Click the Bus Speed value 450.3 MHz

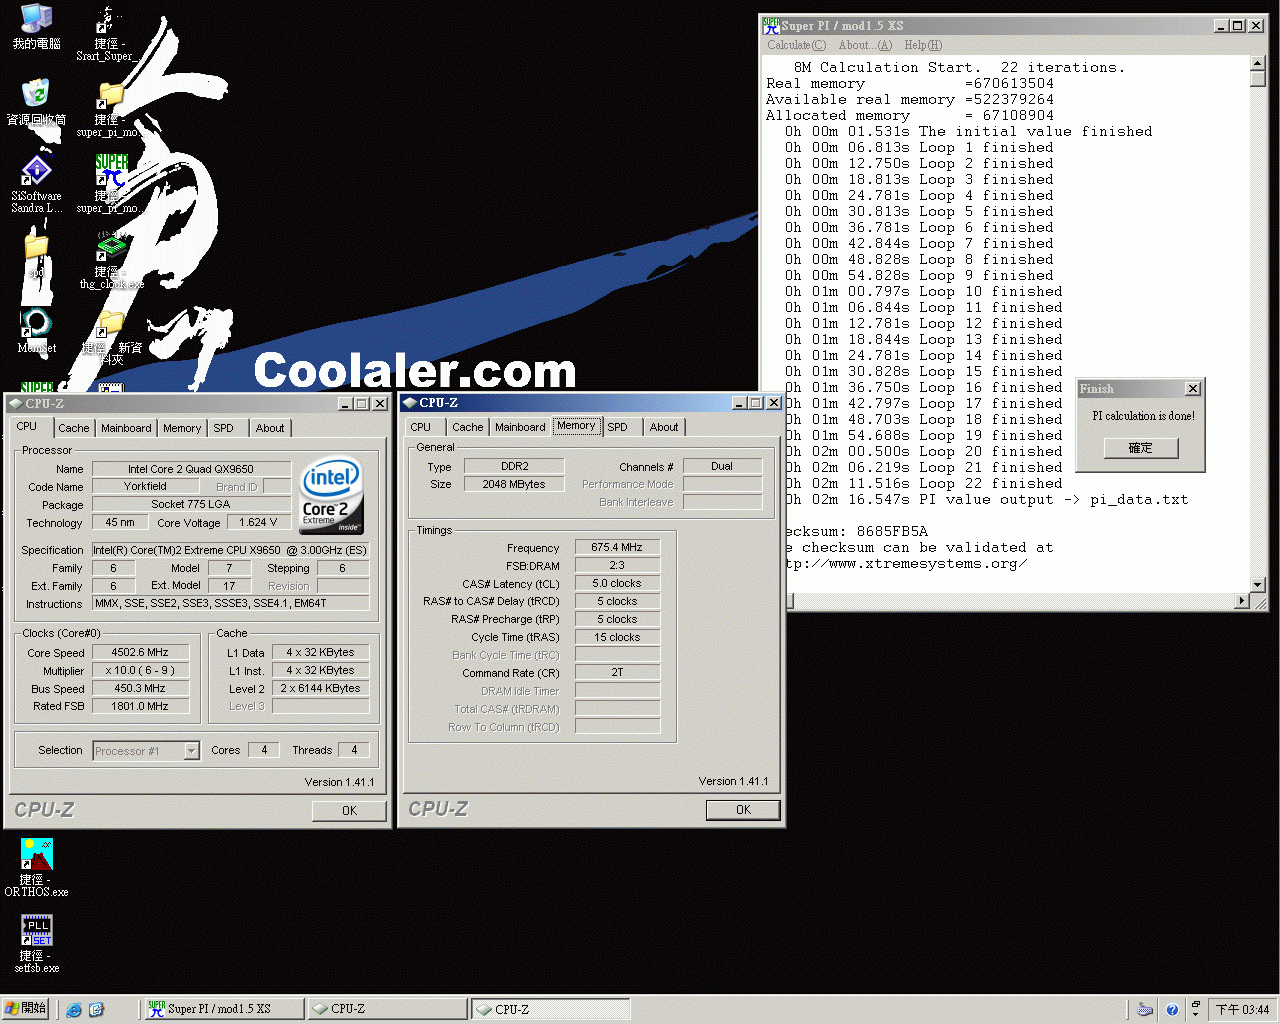coord(140,689)
